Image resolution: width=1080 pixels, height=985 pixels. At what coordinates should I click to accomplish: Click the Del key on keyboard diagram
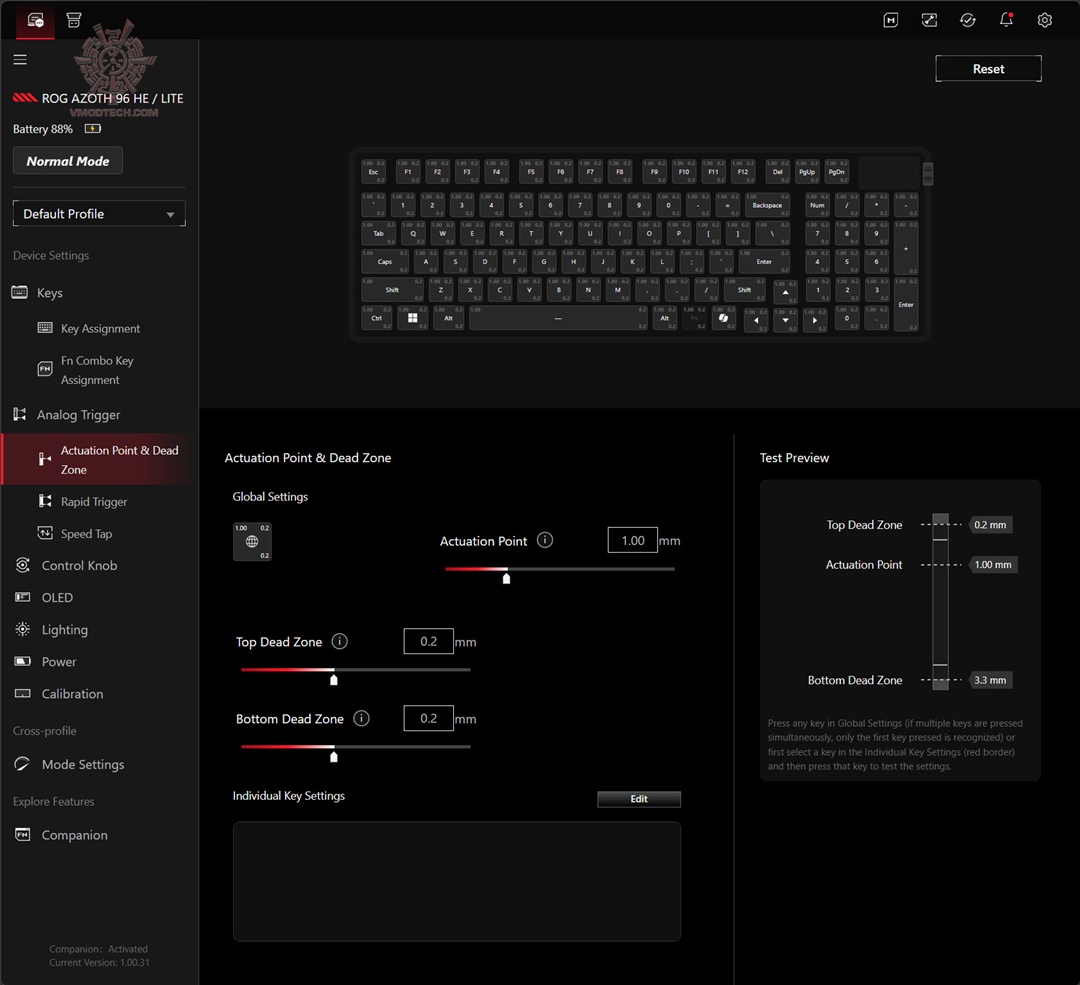pyautogui.click(x=778, y=172)
